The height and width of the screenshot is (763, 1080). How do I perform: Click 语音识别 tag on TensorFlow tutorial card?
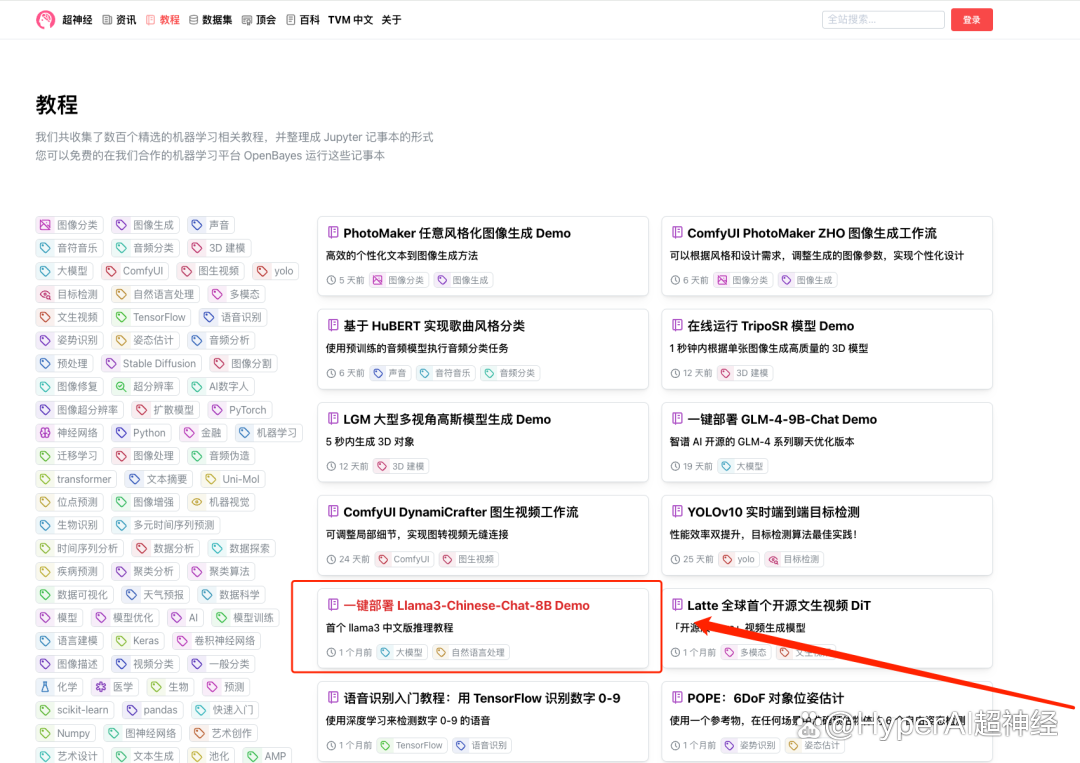point(482,745)
